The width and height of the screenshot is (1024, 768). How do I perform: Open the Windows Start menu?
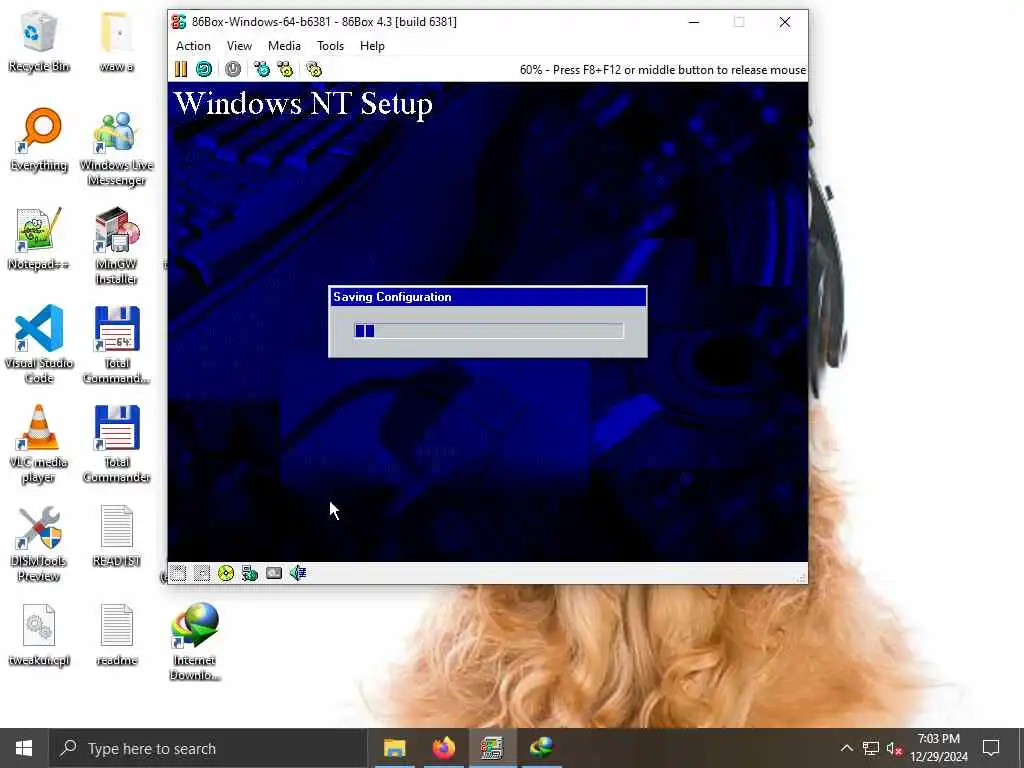pos(24,748)
